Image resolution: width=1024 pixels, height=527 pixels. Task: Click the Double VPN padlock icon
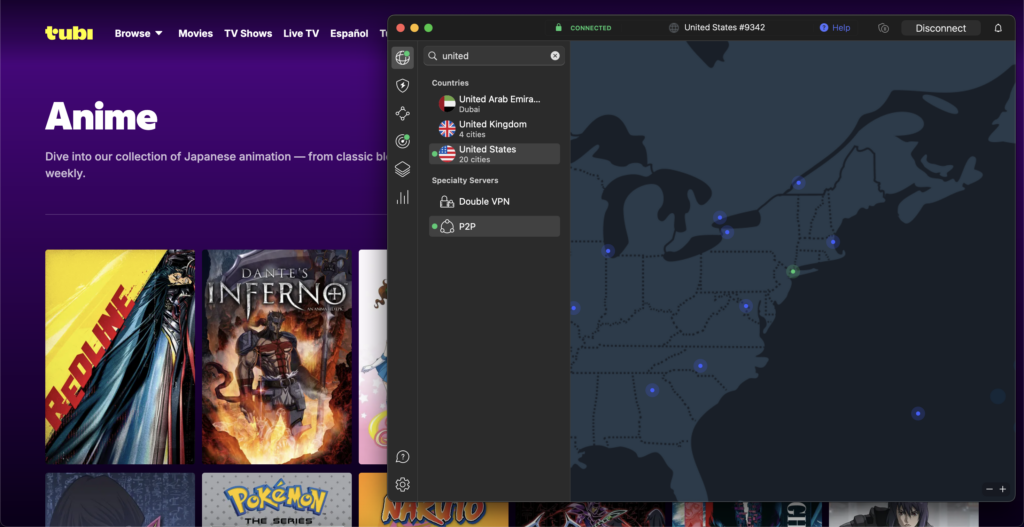pos(447,202)
